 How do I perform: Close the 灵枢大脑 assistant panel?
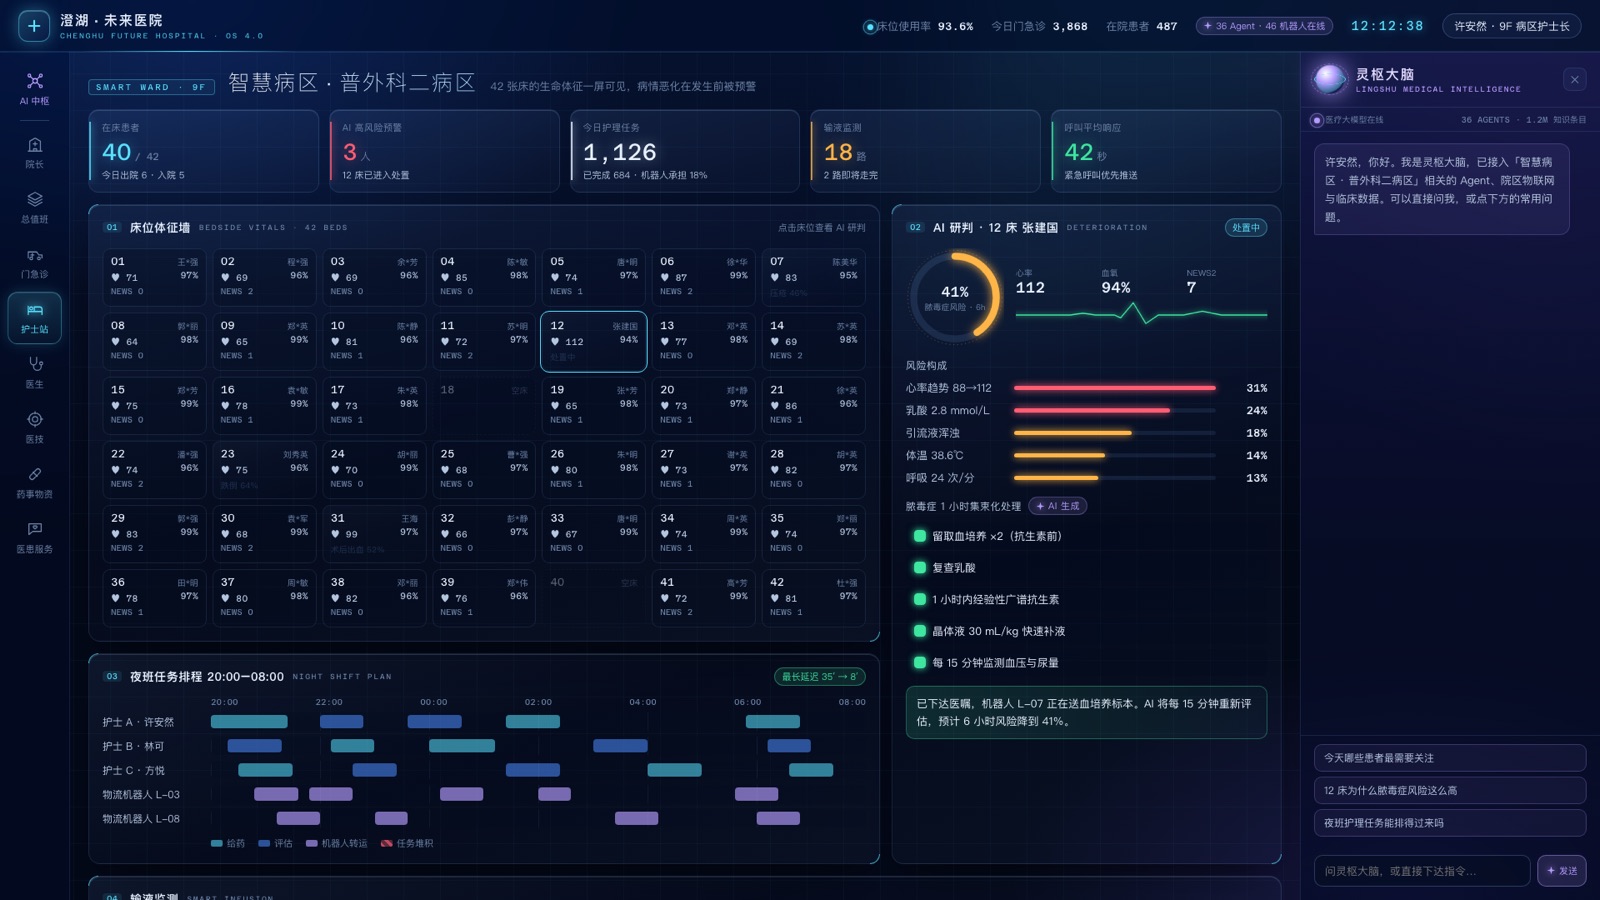pyautogui.click(x=1574, y=80)
